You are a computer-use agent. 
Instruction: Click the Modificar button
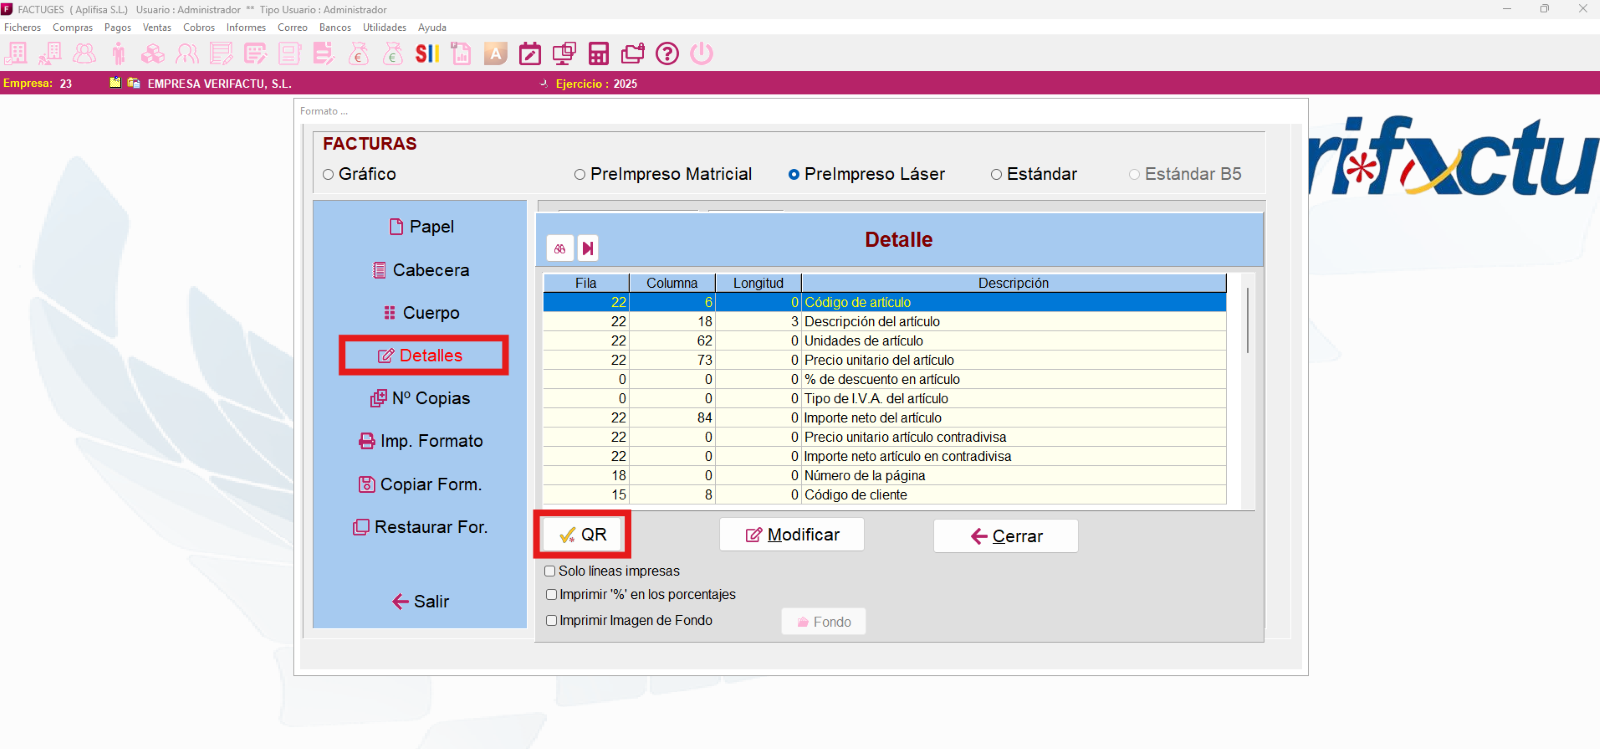click(792, 535)
